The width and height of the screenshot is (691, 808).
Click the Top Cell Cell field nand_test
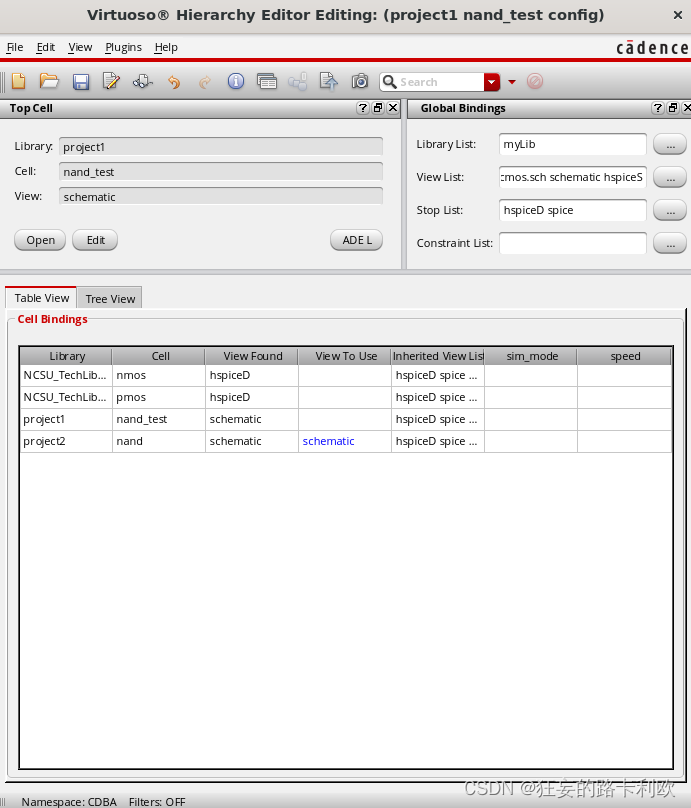coord(221,172)
